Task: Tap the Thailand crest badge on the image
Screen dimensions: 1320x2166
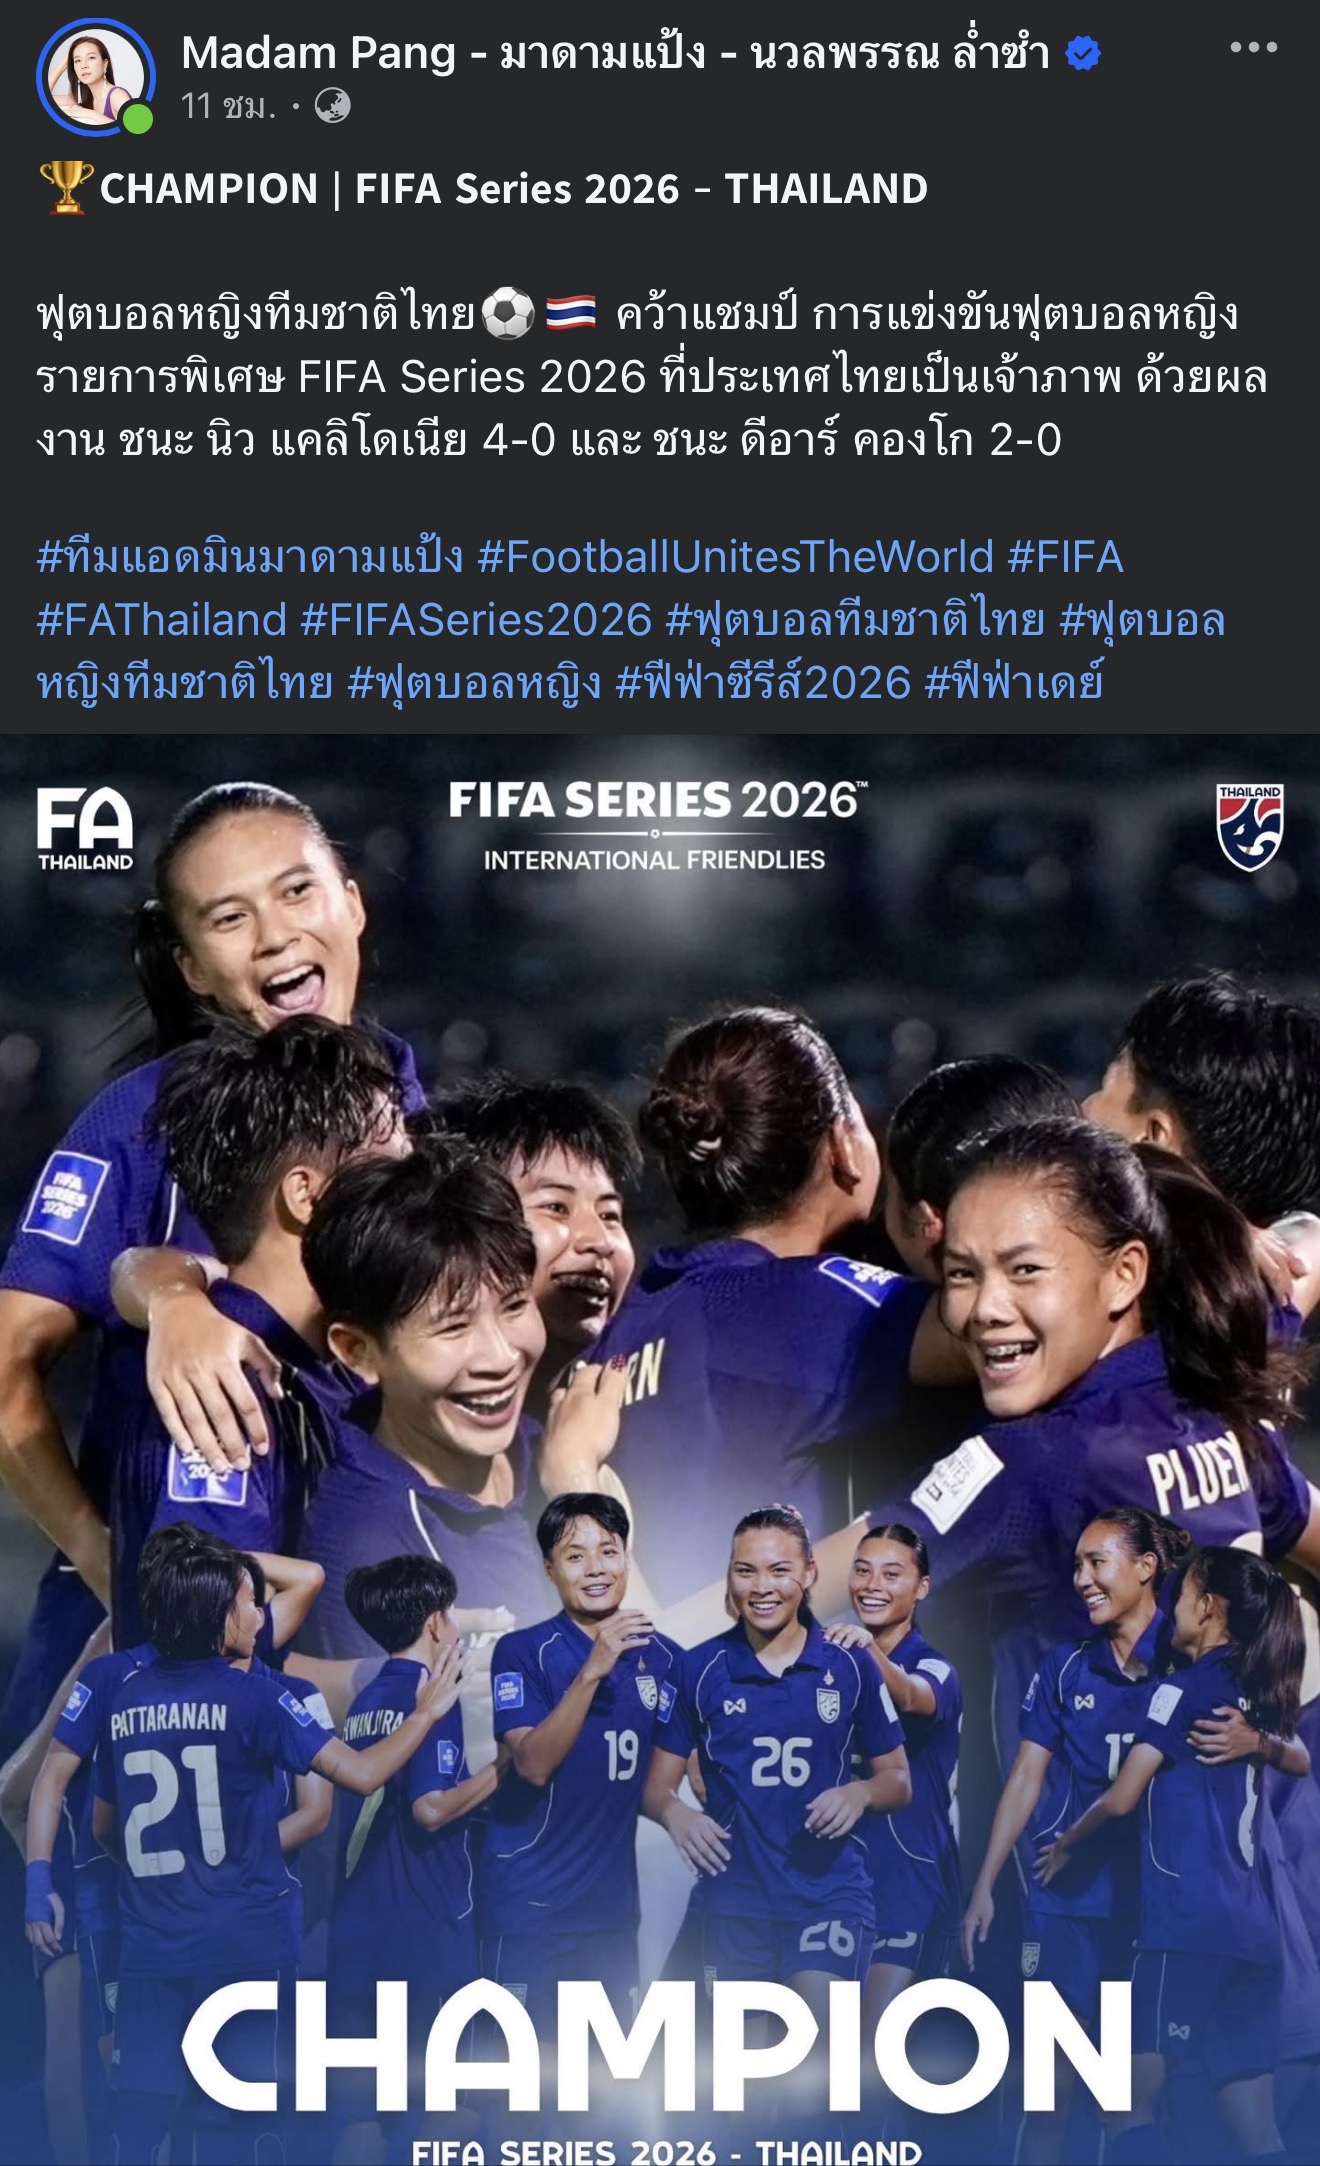Action: point(1249,827)
